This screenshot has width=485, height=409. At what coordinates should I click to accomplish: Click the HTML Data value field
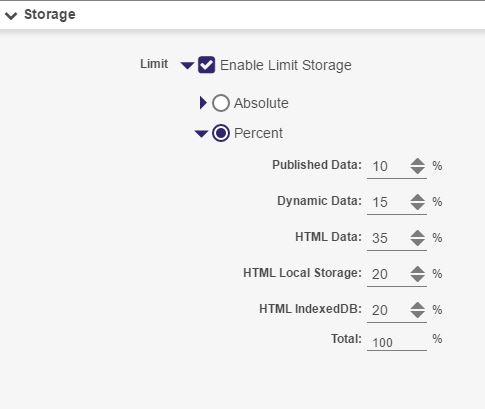[x=388, y=238]
